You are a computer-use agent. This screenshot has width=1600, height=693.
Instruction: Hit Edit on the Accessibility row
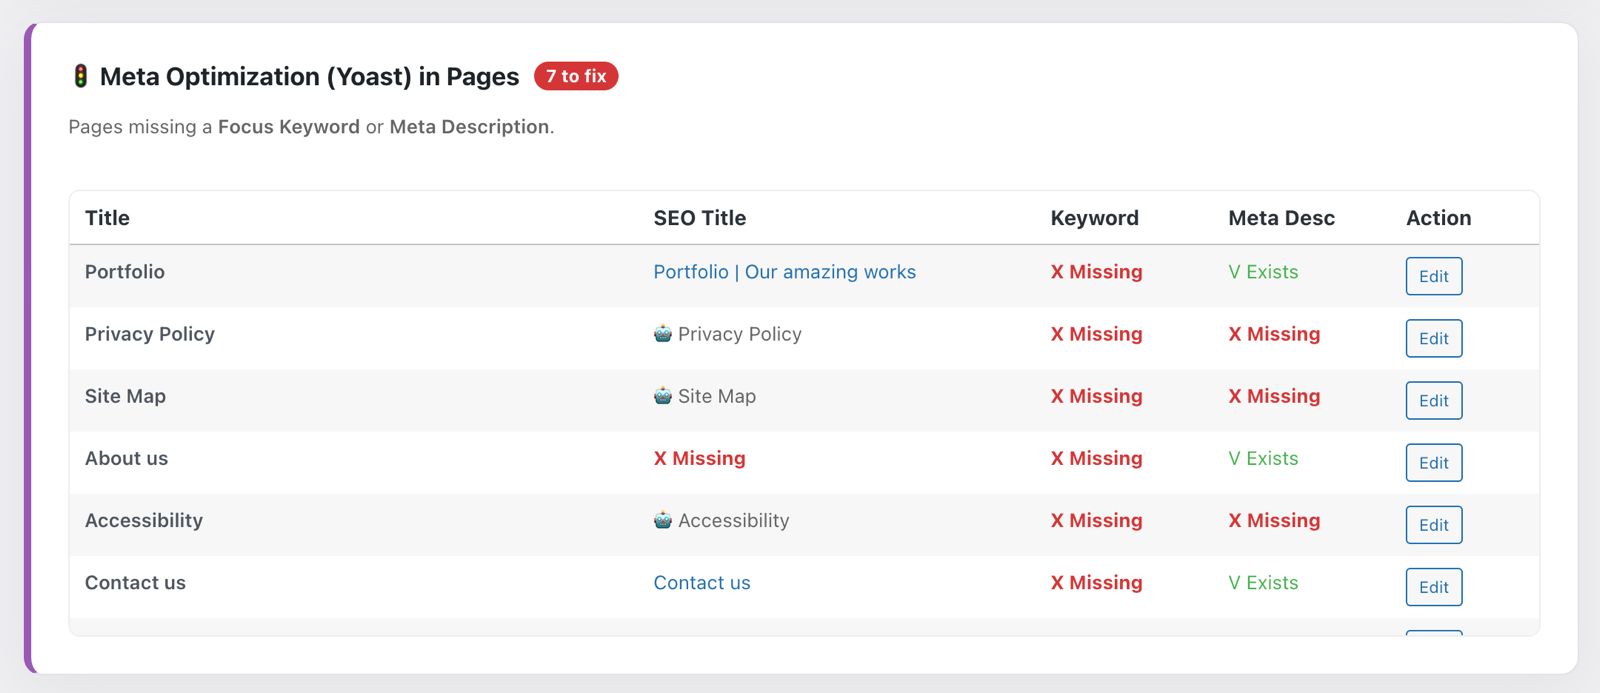(x=1433, y=525)
